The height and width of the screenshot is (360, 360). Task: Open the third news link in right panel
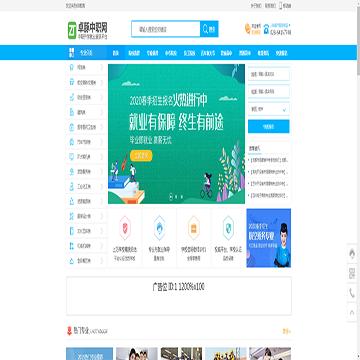point(269,184)
